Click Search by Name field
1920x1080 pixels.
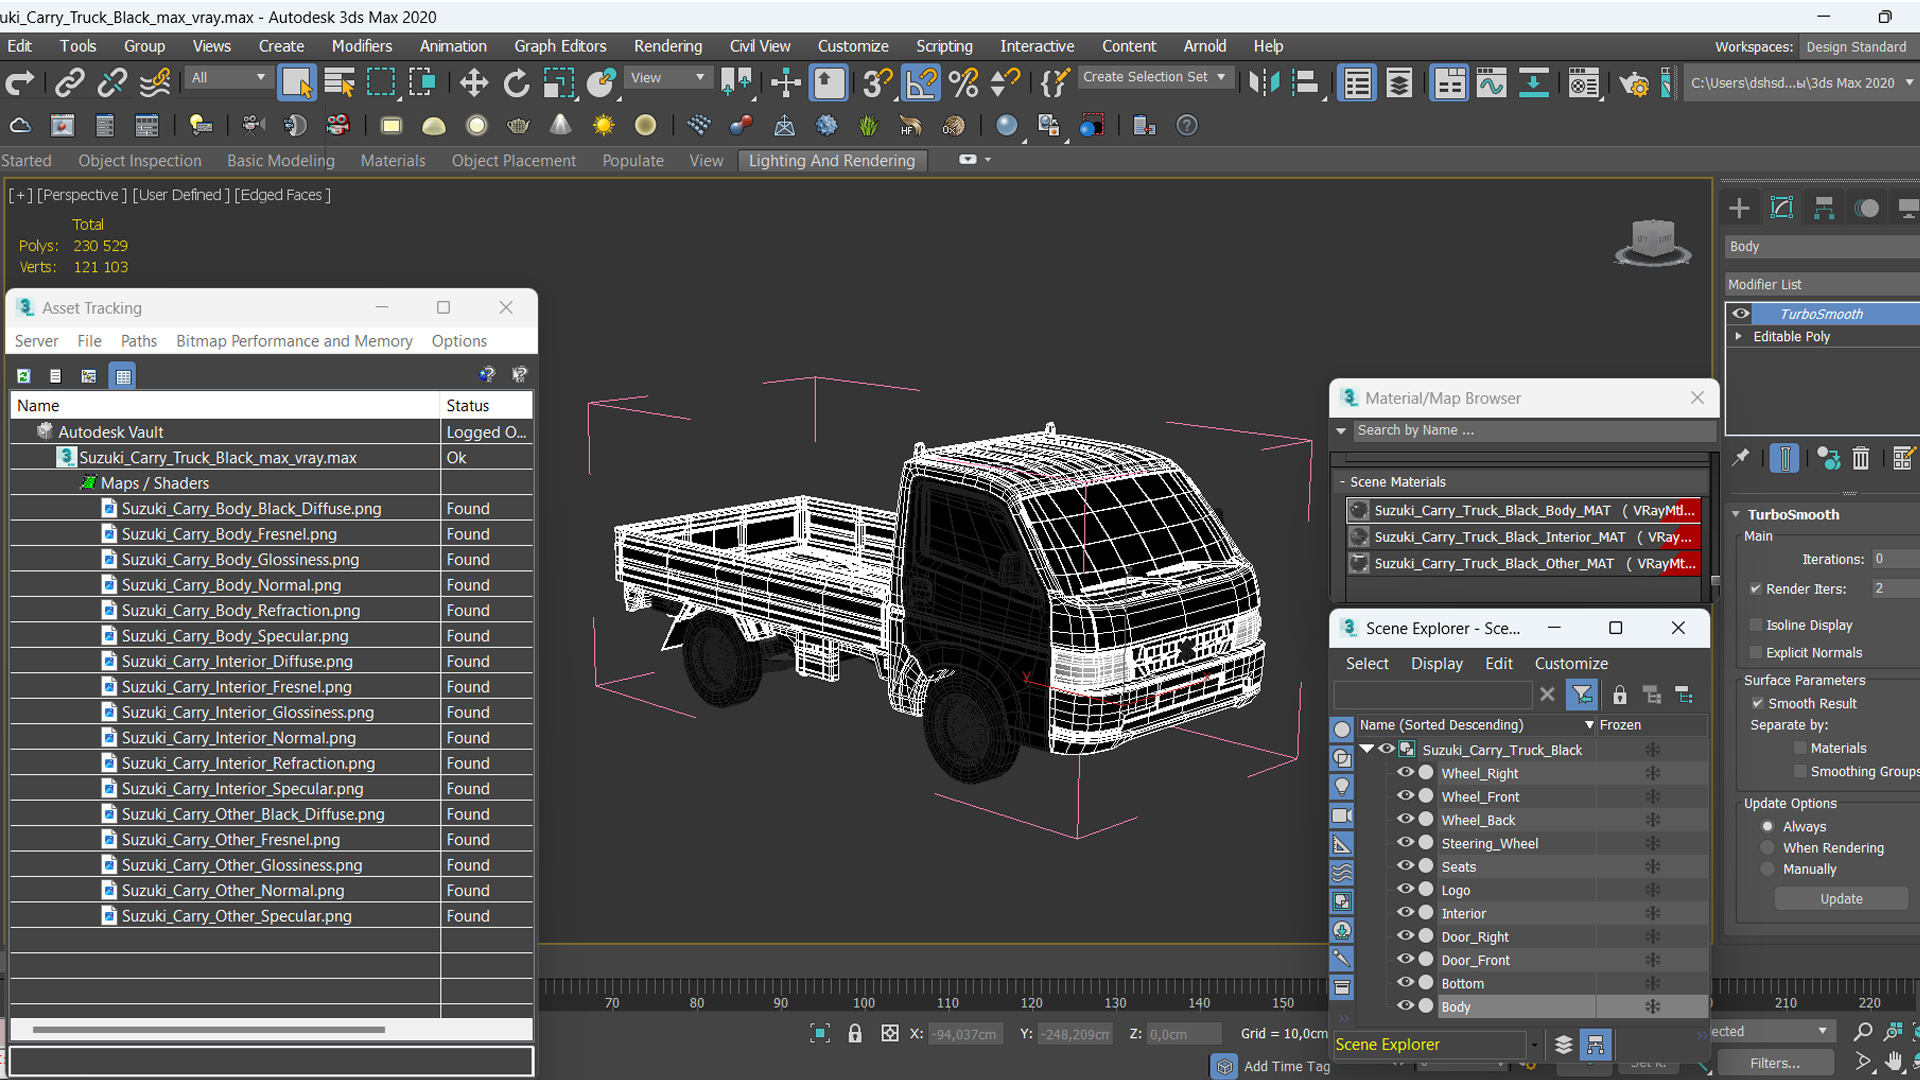(1533, 431)
